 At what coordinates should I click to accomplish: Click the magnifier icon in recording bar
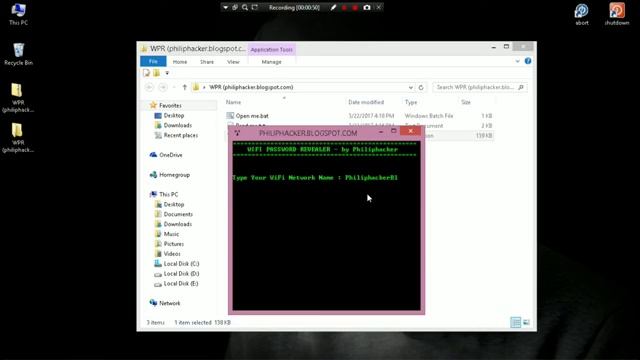(x=244, y=7)
